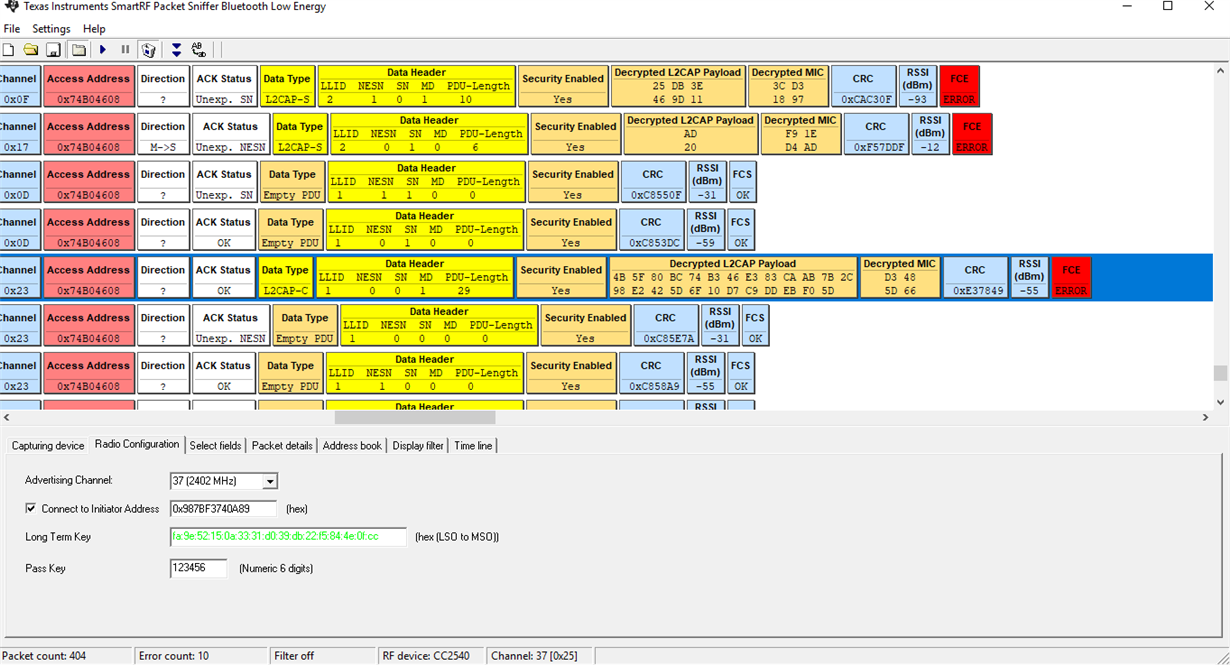Click status bar RF device: CC2540
The height and width of the screenshot is (665, 1230).
[x=431, y=656]
